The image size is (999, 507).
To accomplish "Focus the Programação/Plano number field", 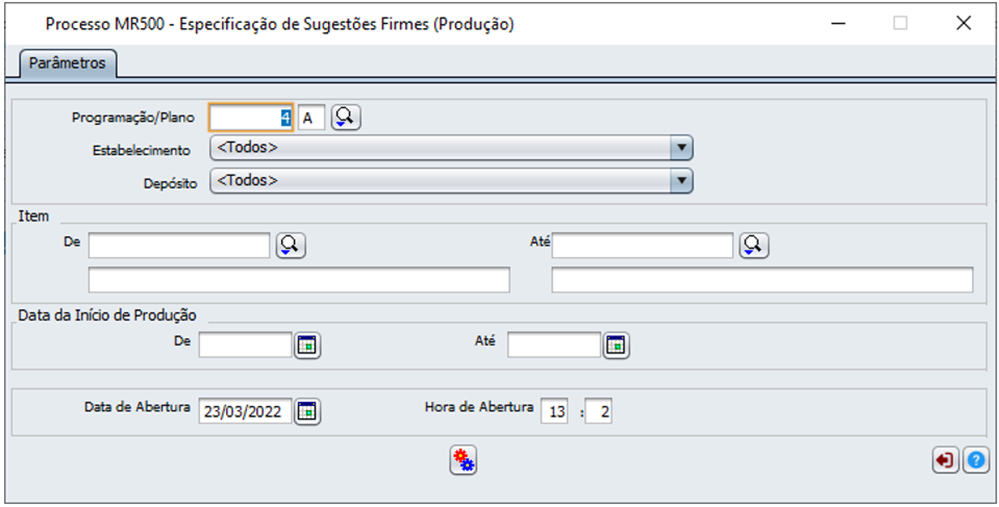I will pos(251,118).
